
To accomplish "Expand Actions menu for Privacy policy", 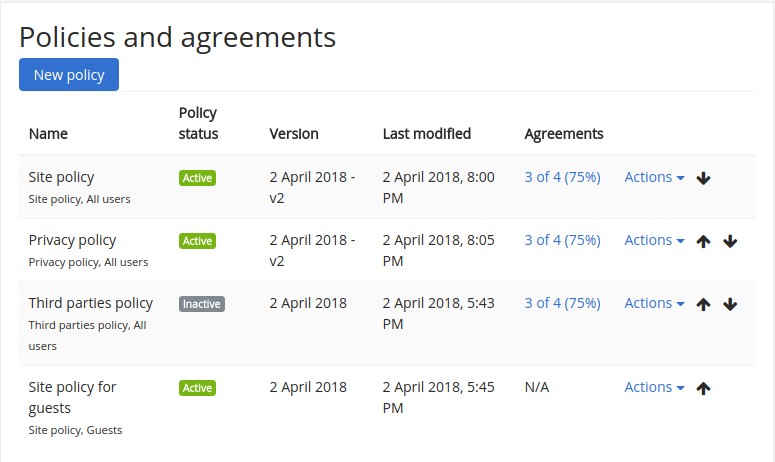I will 654,240.
